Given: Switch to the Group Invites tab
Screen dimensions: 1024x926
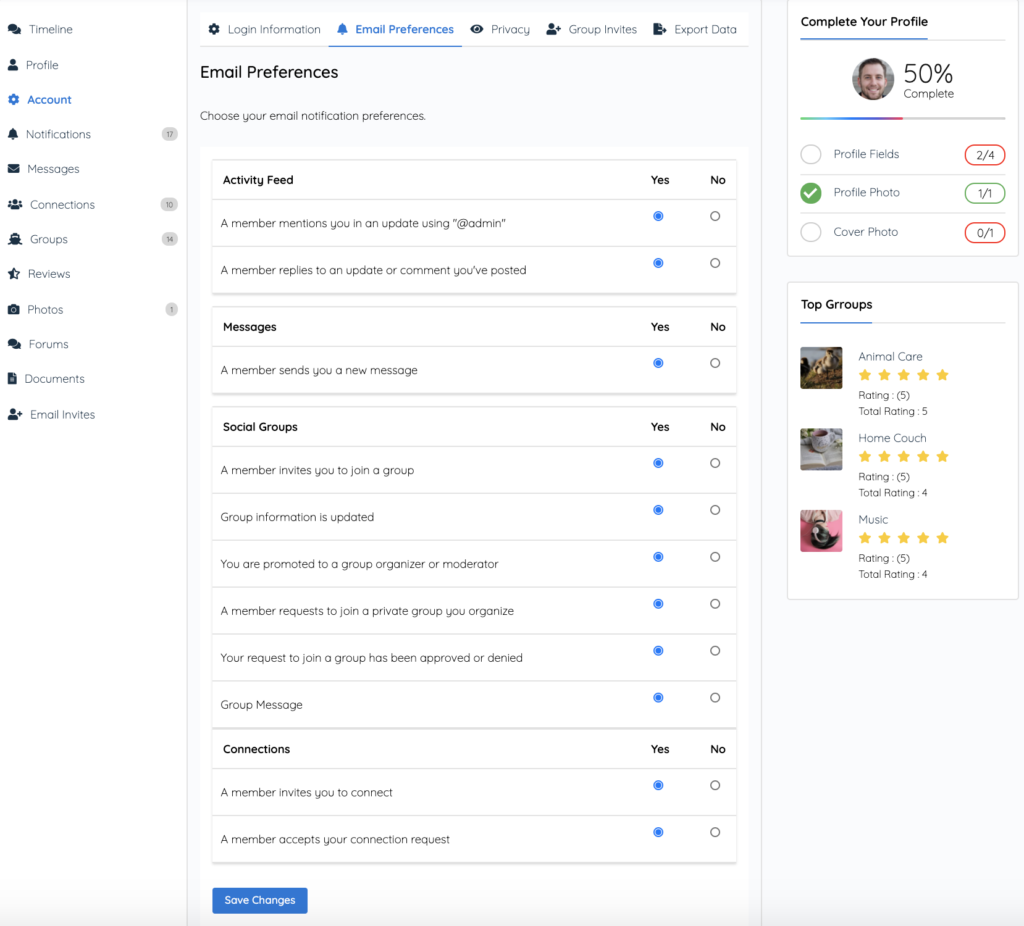Looking at the screenshot, I should click(x=592, y=29).
